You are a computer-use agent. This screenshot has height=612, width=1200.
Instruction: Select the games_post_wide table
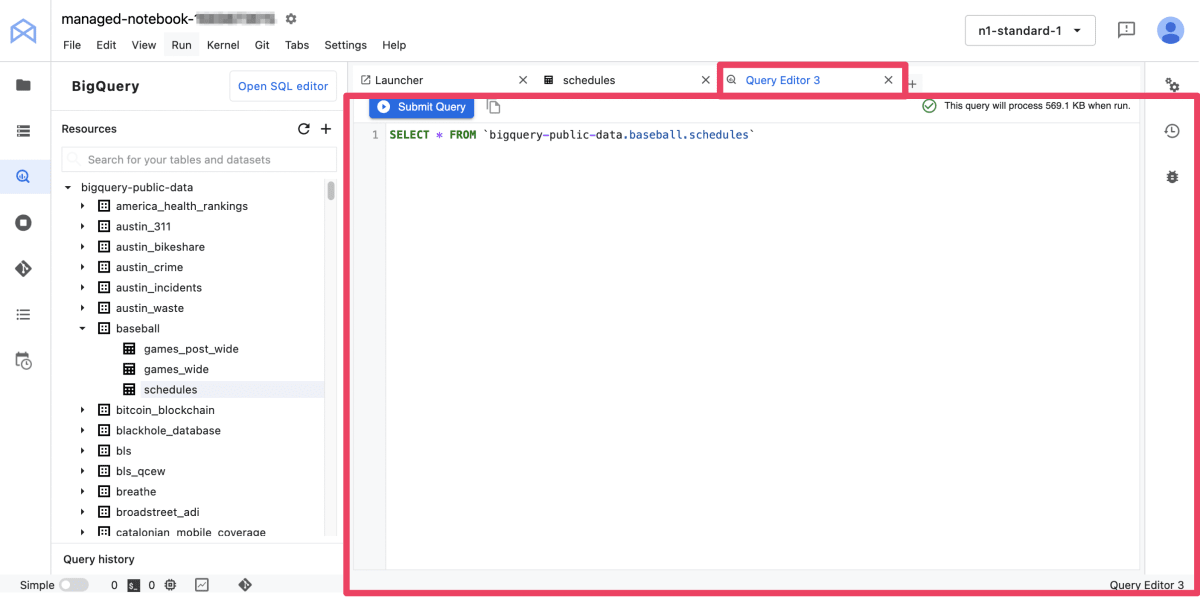coord(191,349)
